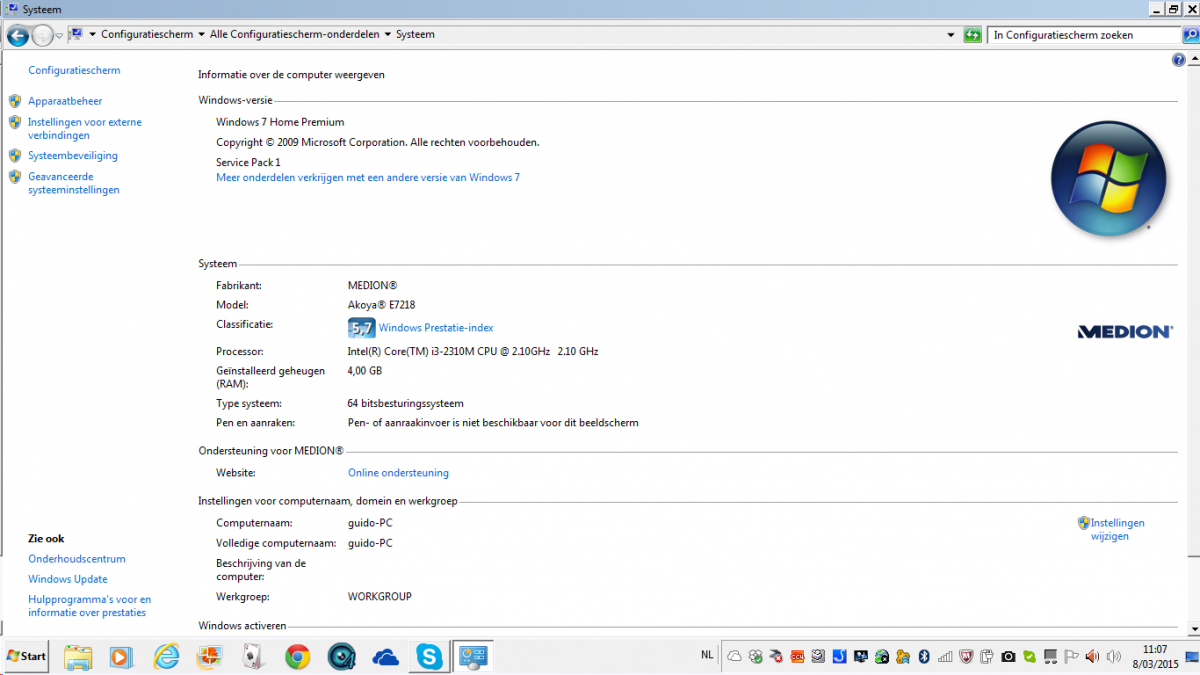This screenshot has height=675, width=1200.
Task: Click the power plug tray icon
Action: [987, 657]
